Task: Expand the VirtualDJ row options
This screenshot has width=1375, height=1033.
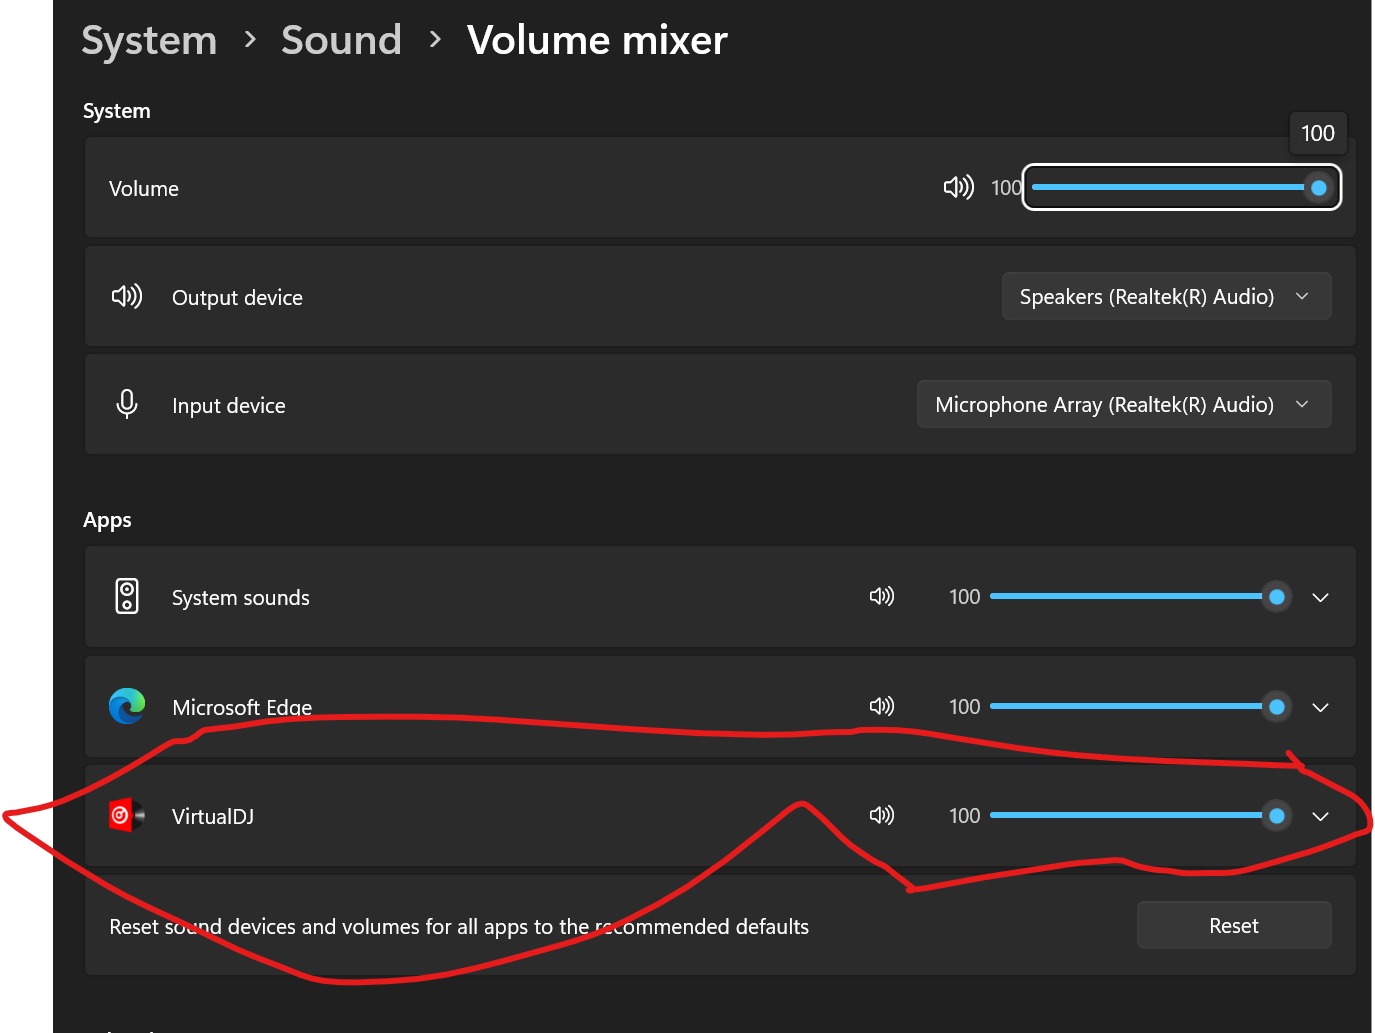Action: [x=1320, y=816]
